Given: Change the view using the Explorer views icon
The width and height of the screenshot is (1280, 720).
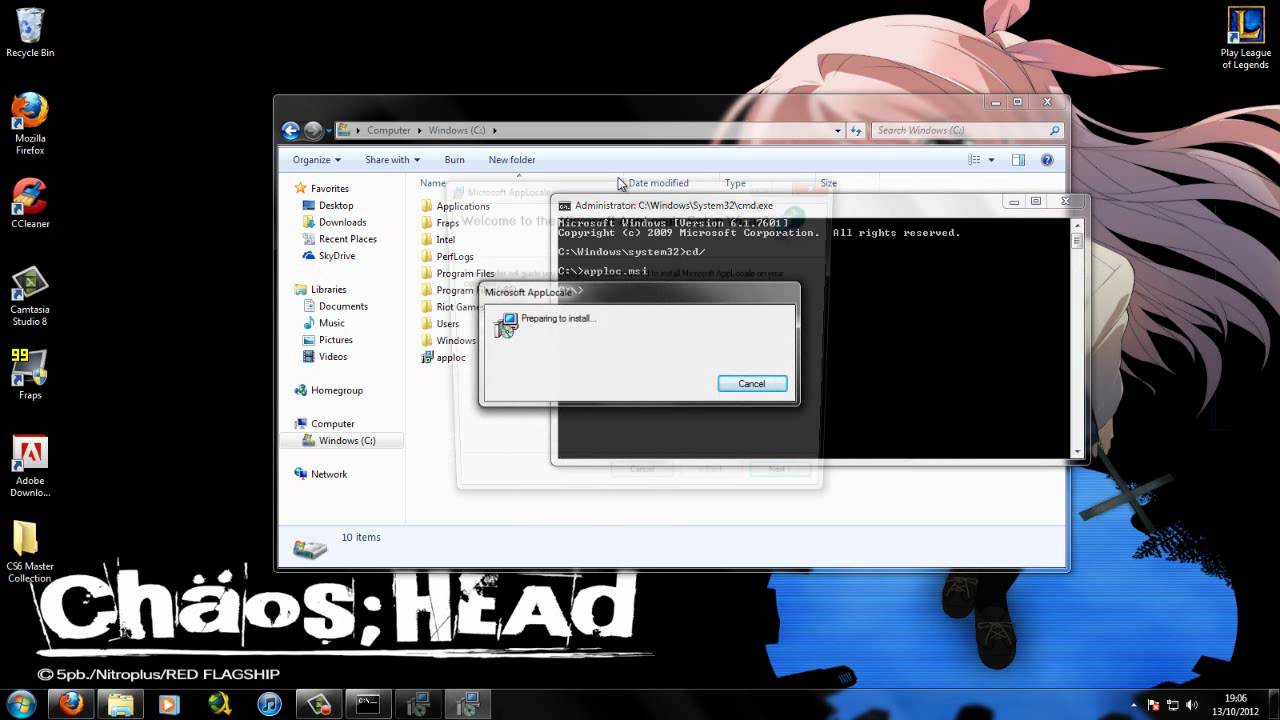Looking at the screenshot, I should [x=974, y=160].
